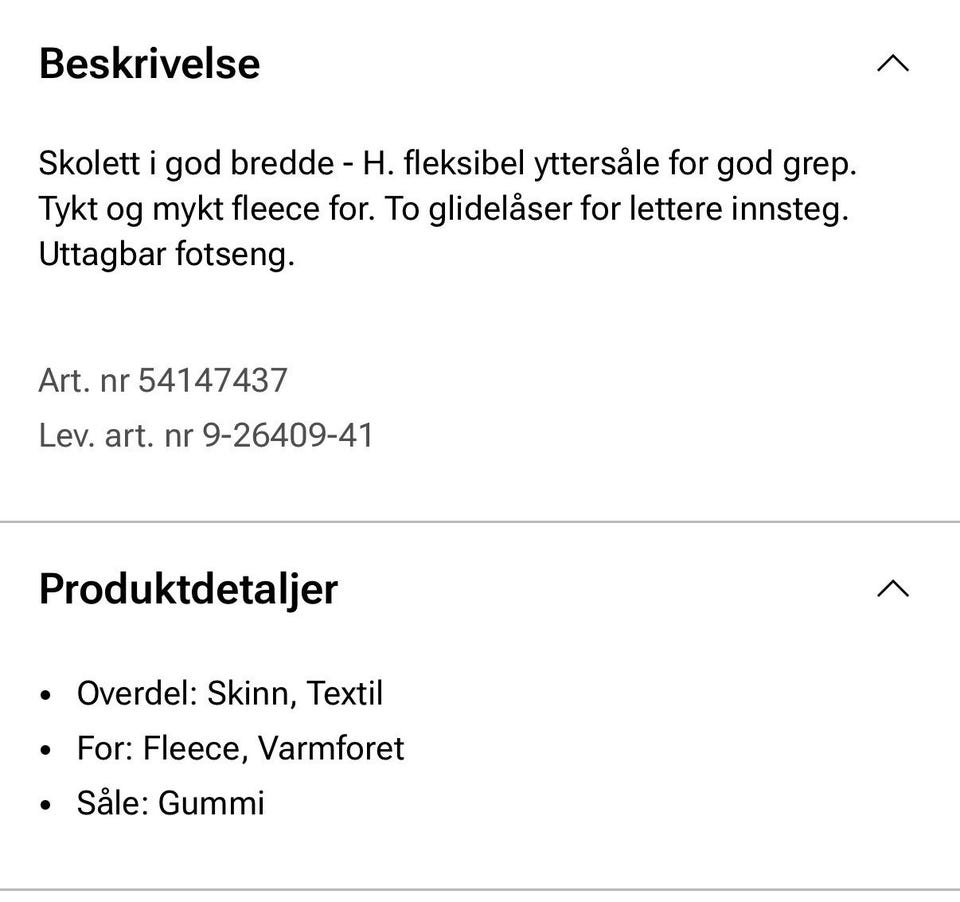Tap the Beskrivelse heading

[149, 64]
